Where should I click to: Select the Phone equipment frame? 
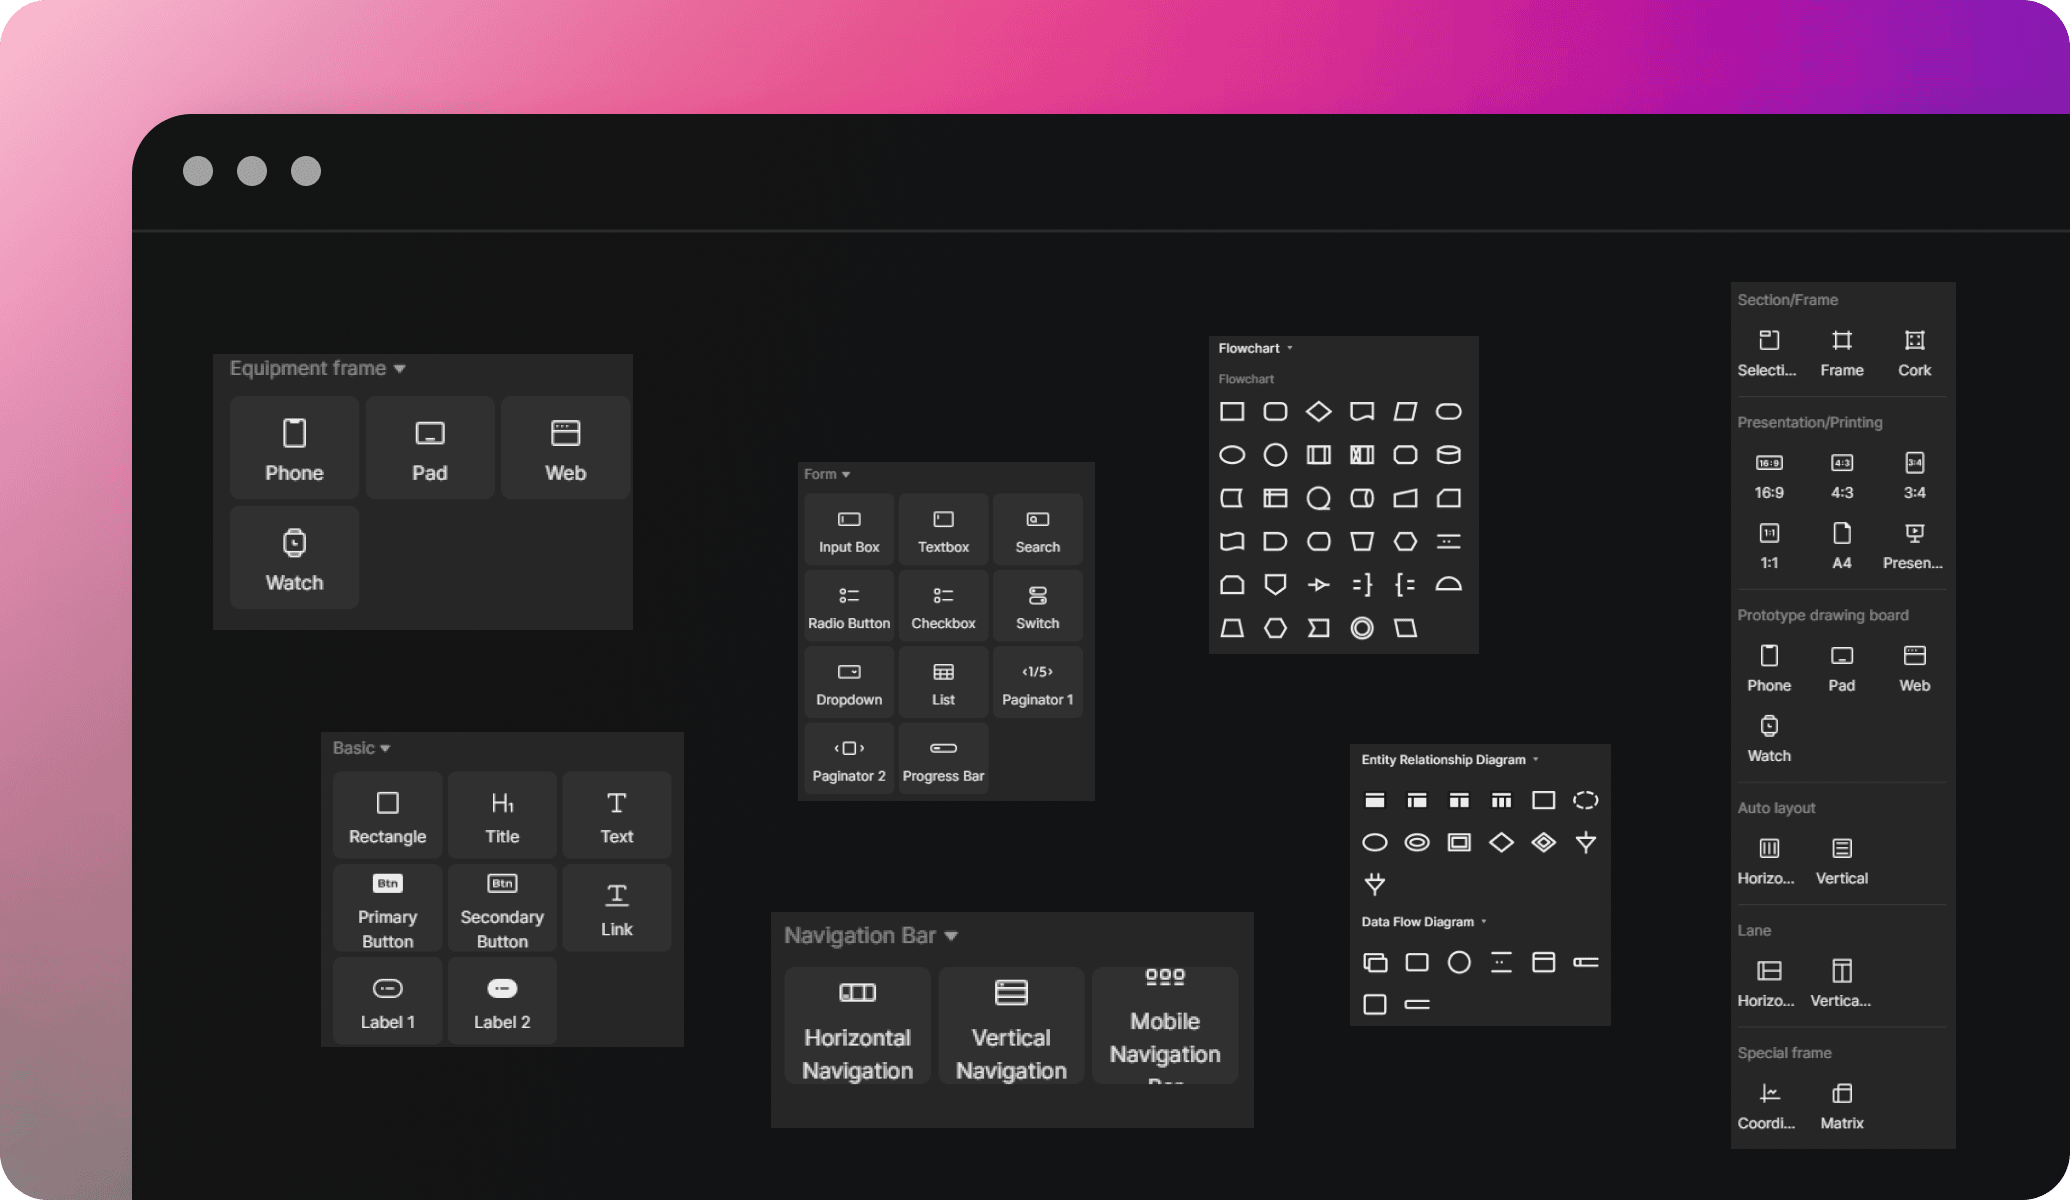click(x=293, y=447)
